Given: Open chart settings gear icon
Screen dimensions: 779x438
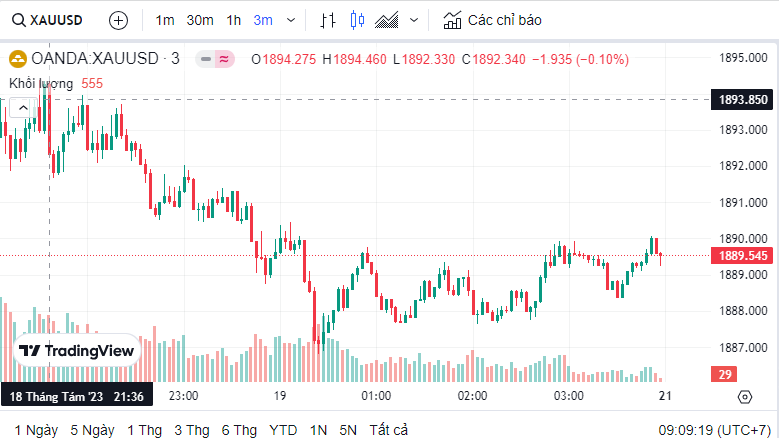Looking at the screenshot, I should [744, 396].
